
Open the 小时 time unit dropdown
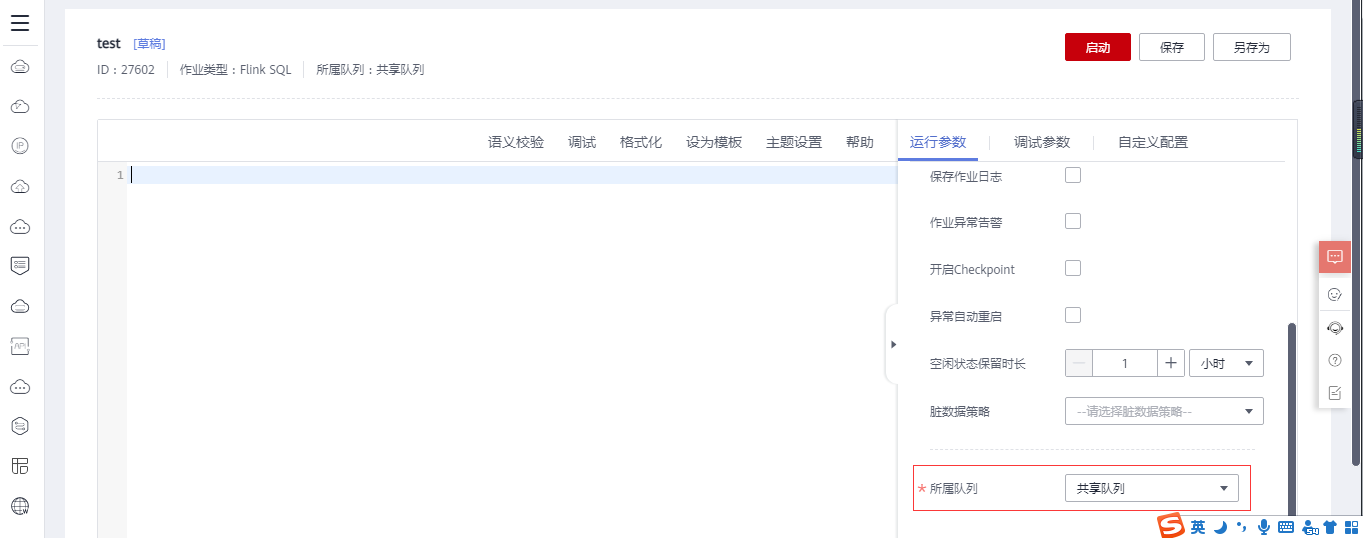(x=1226, y=363)
